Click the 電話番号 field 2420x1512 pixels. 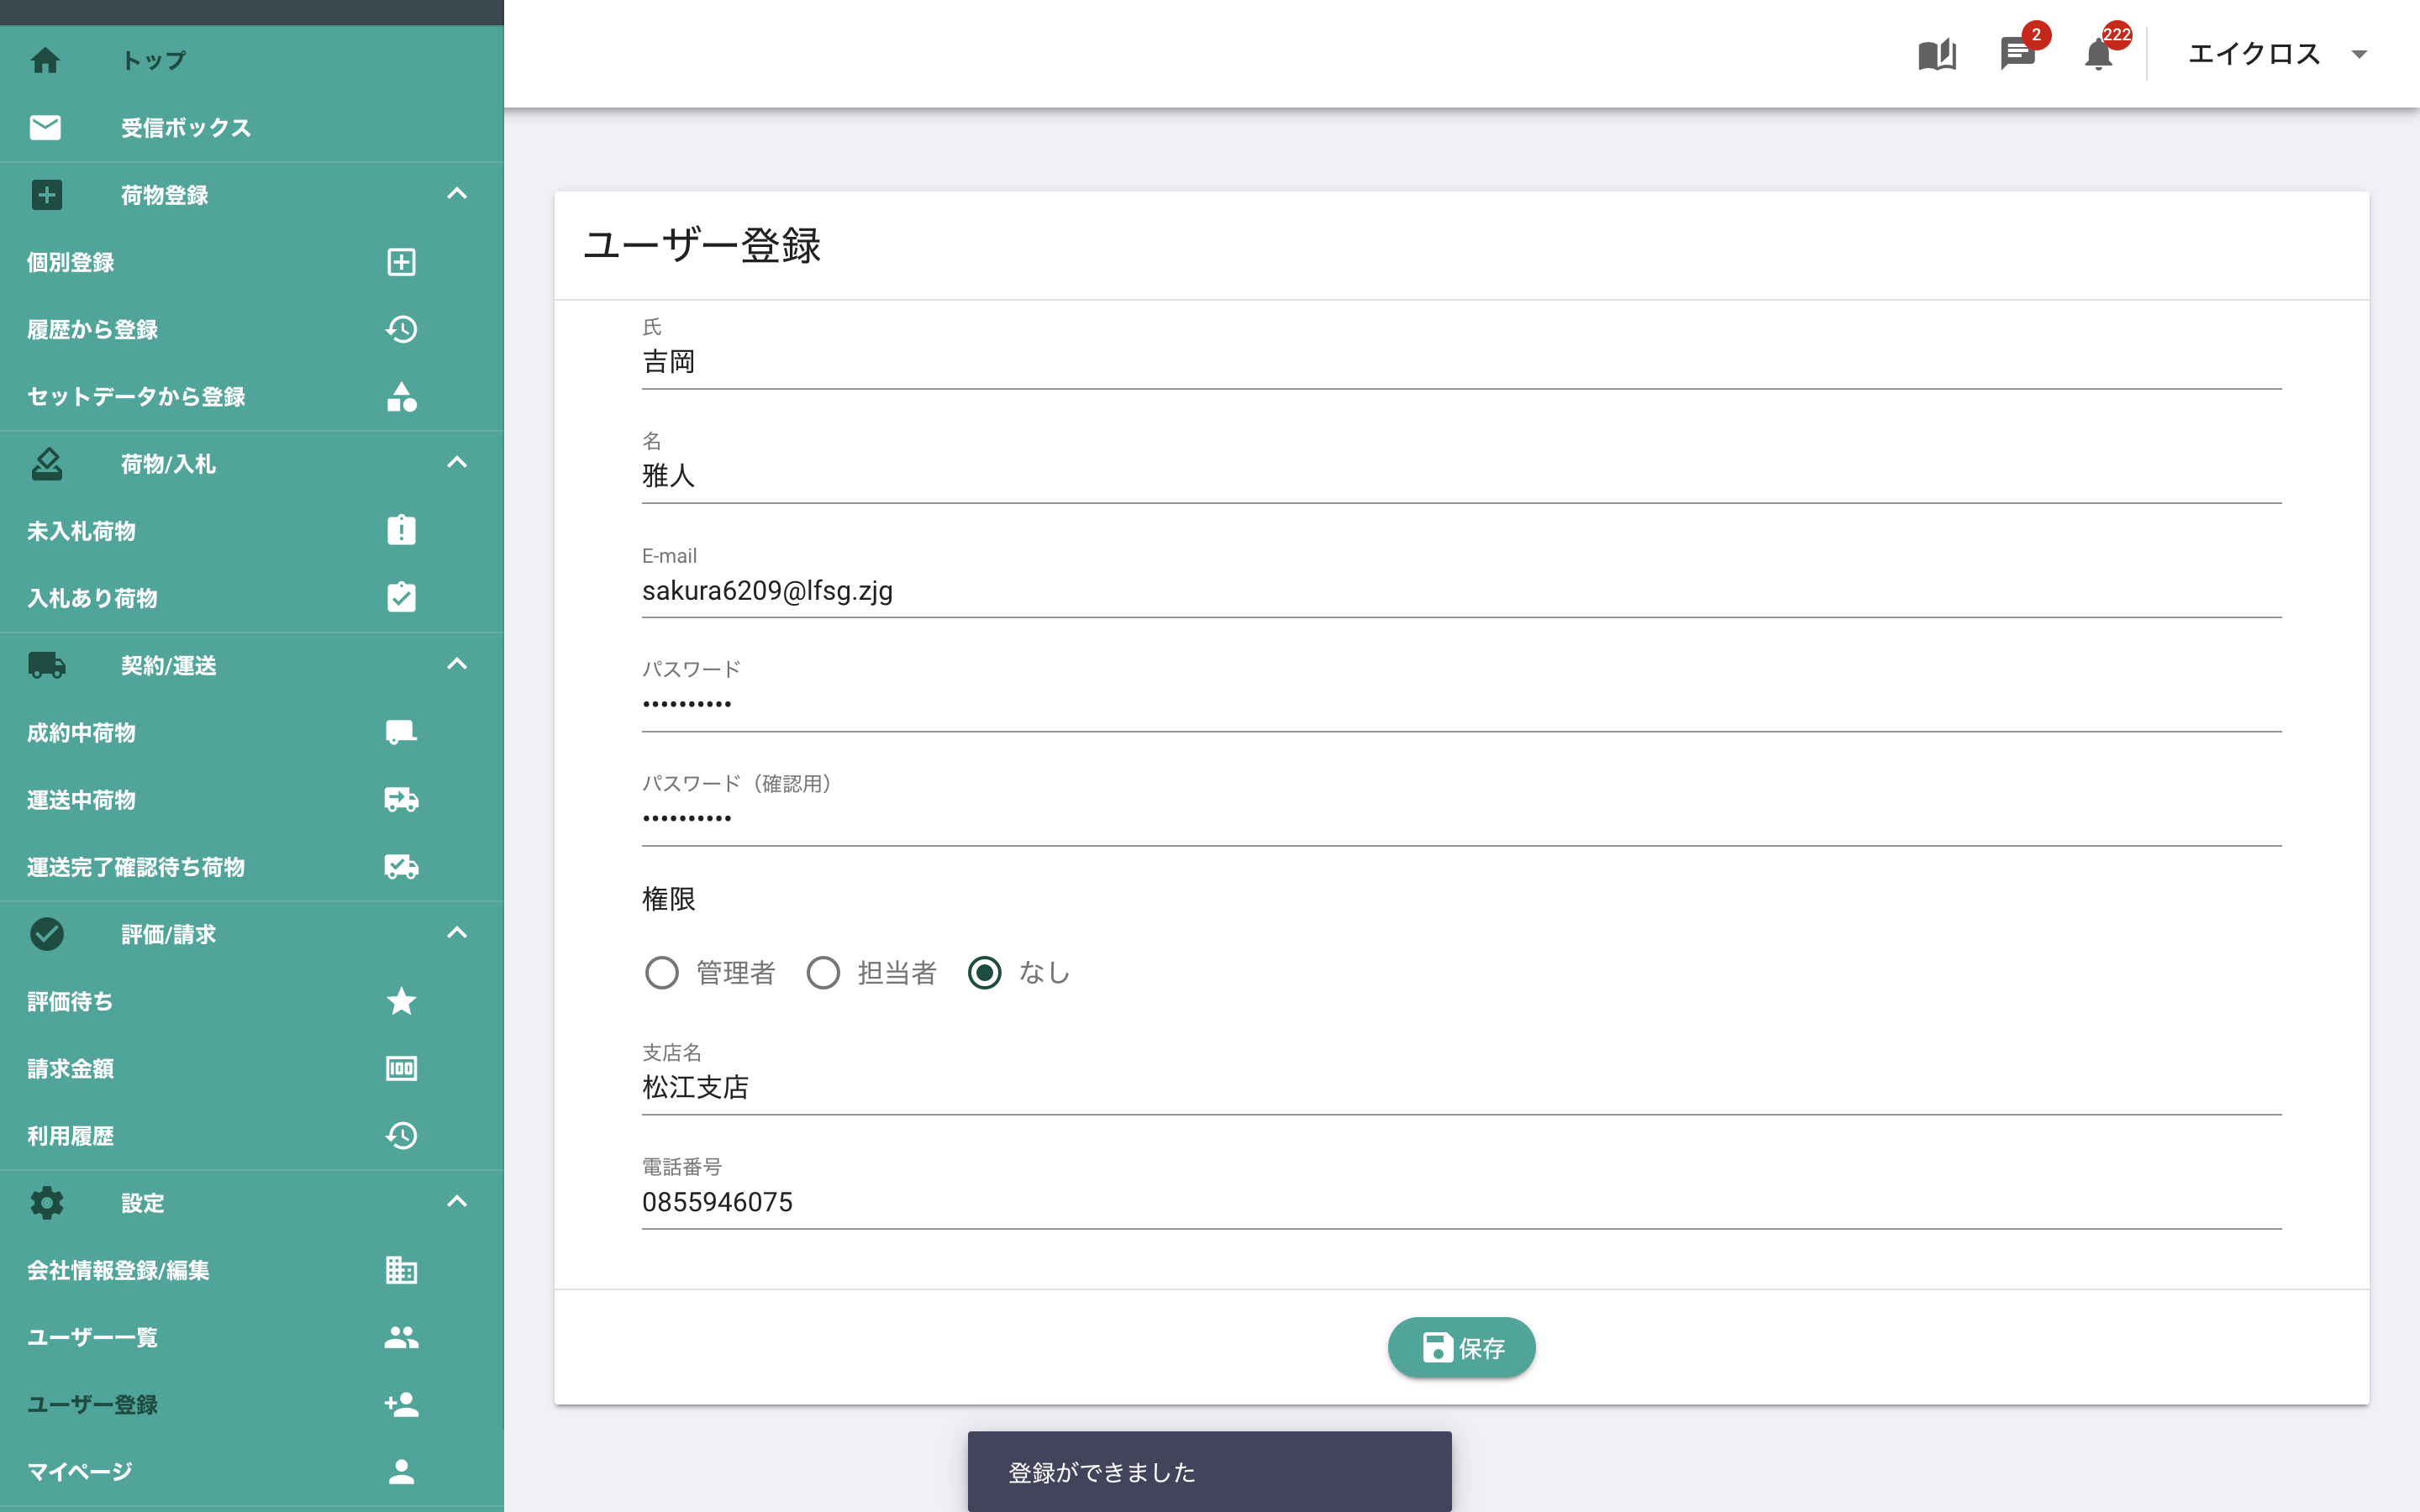[x=1461, y=1202]
